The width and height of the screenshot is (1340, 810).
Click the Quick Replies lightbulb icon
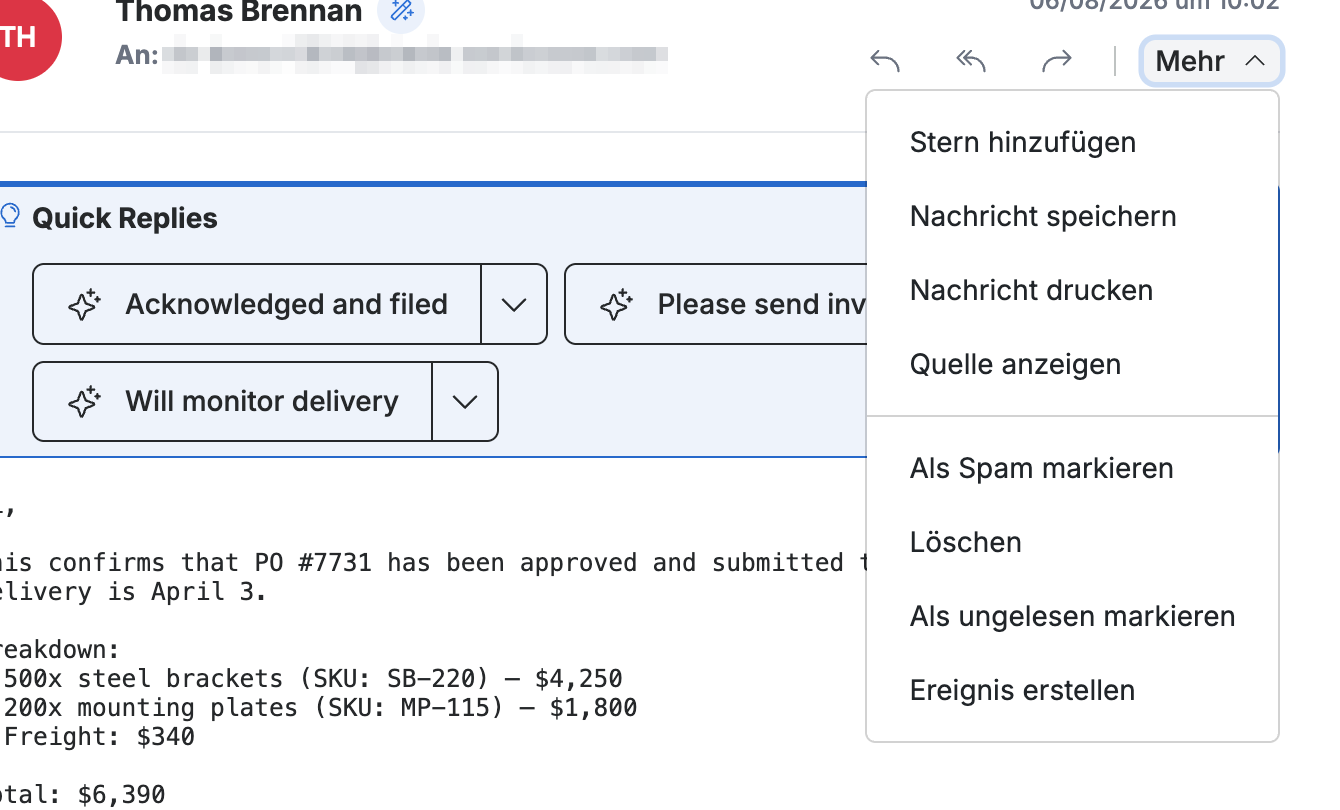point(11,216)
